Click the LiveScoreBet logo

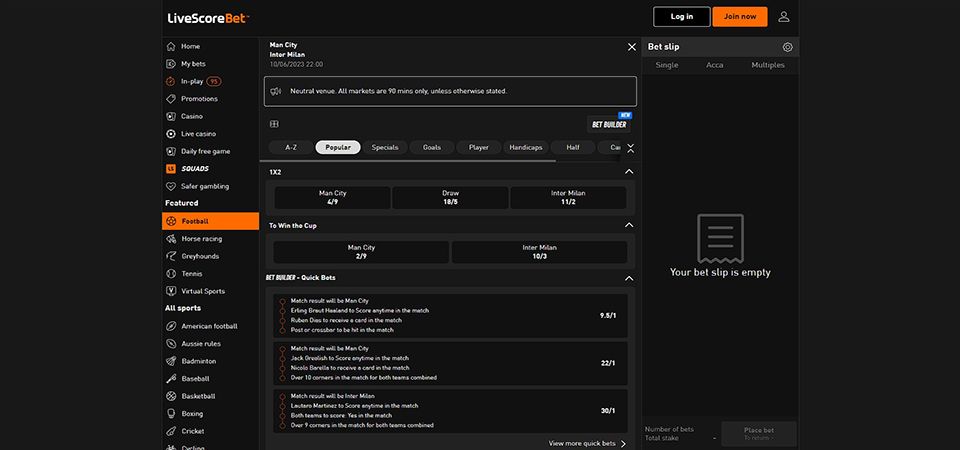[208, 18]
